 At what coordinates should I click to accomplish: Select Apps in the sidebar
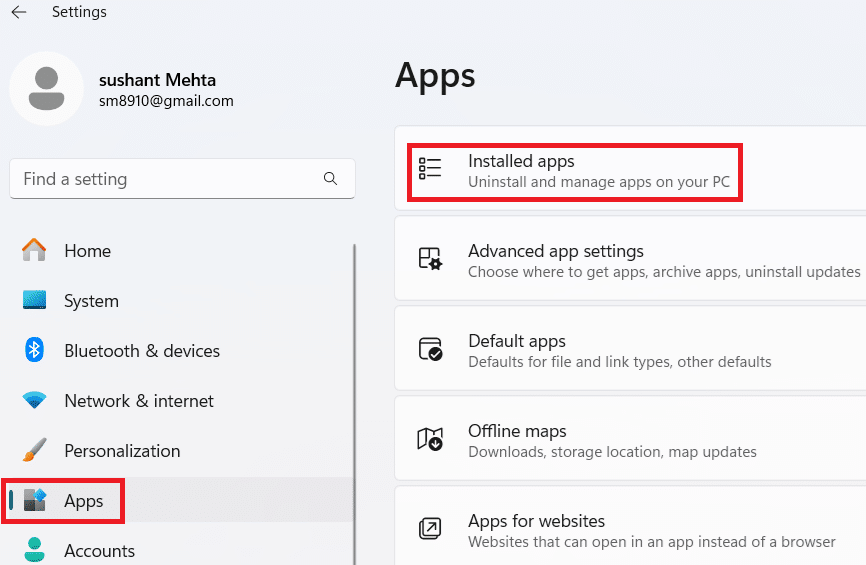coord(84,501)
